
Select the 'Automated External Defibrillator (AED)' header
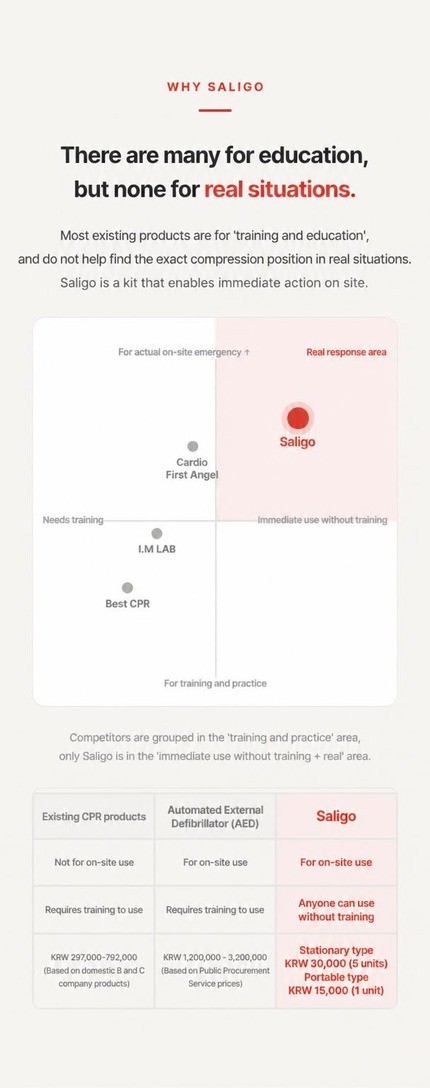215,816
